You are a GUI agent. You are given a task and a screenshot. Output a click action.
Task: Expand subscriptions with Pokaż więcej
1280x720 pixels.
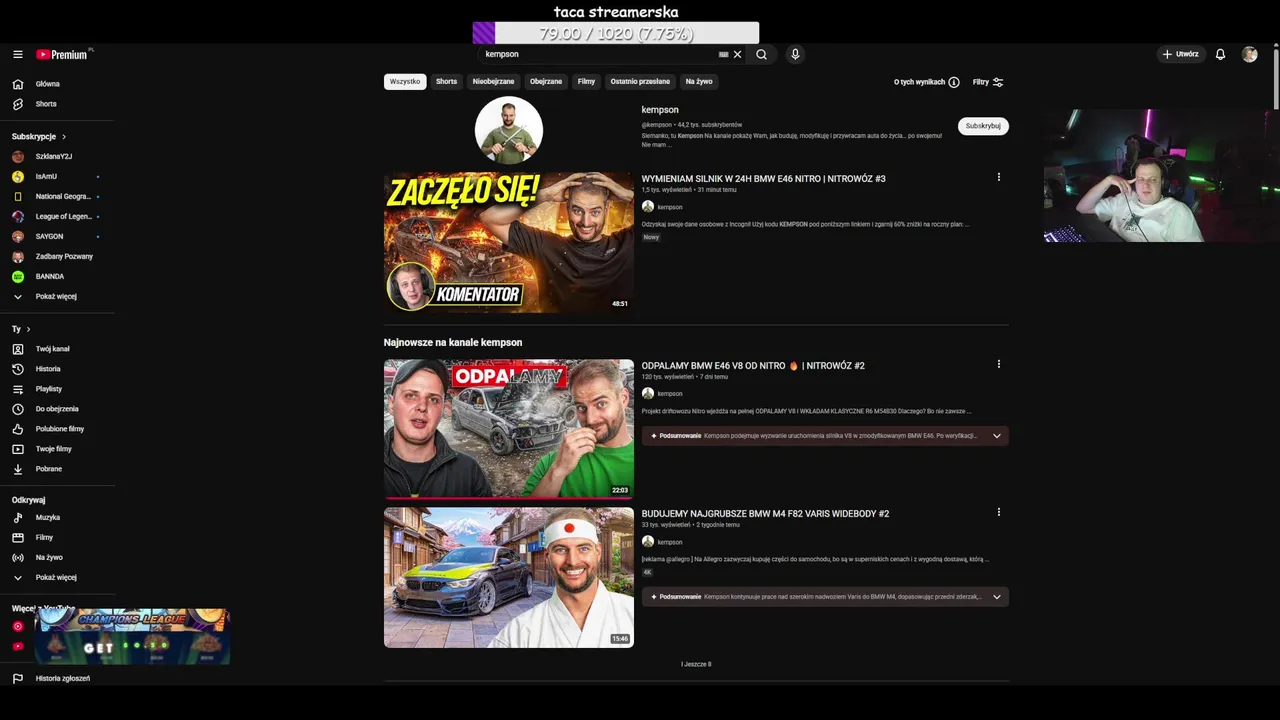point(57,296)
